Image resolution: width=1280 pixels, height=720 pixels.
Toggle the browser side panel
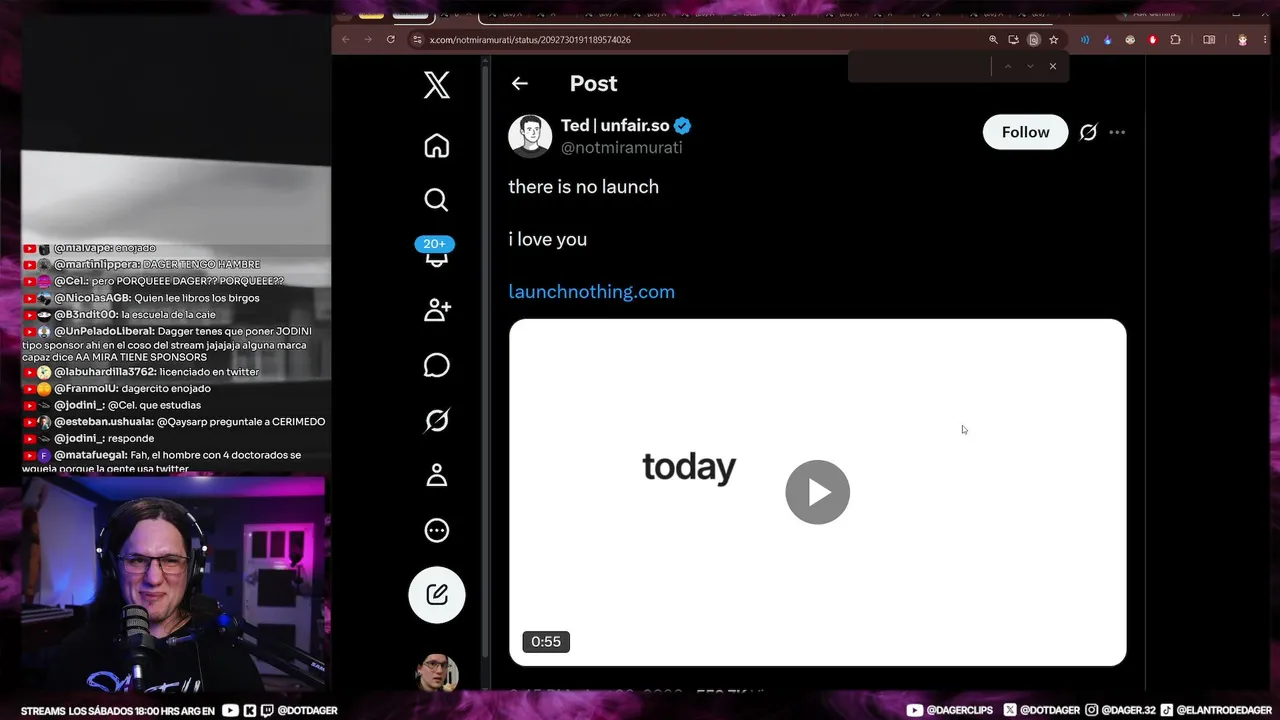point(1209,40)
